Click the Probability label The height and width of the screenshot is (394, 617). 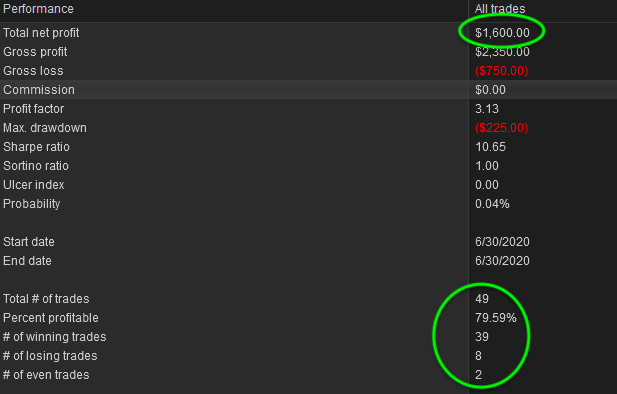31,204
